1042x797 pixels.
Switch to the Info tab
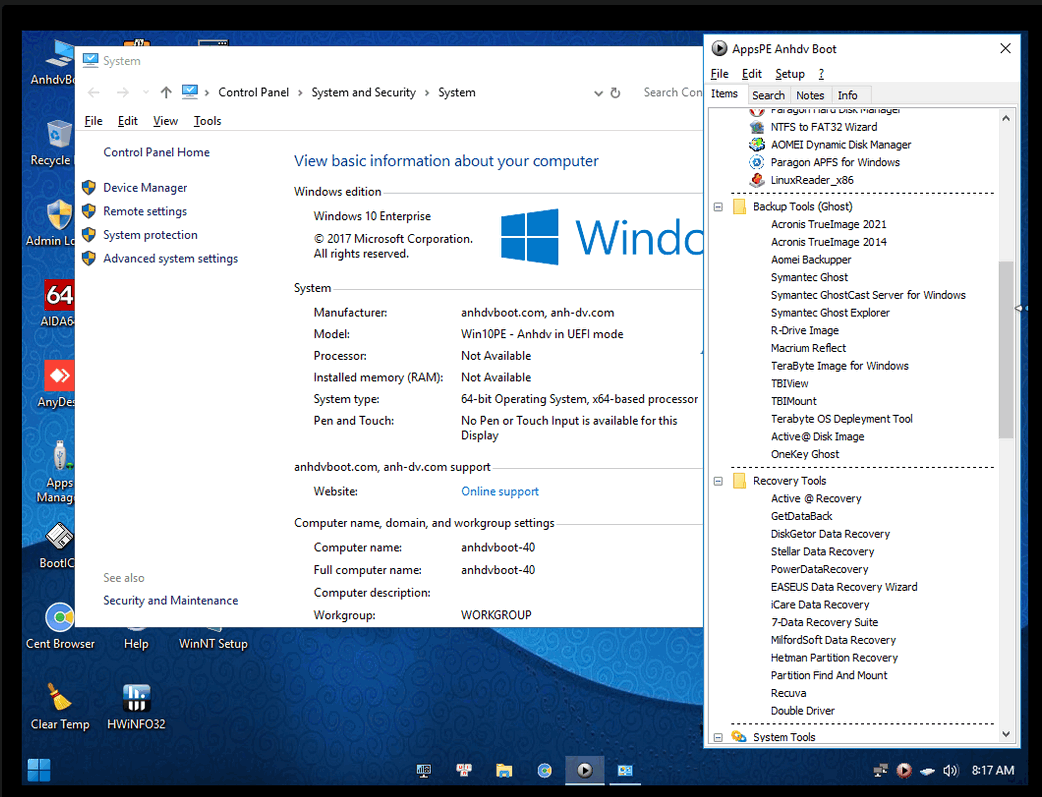tap(847, 95)
